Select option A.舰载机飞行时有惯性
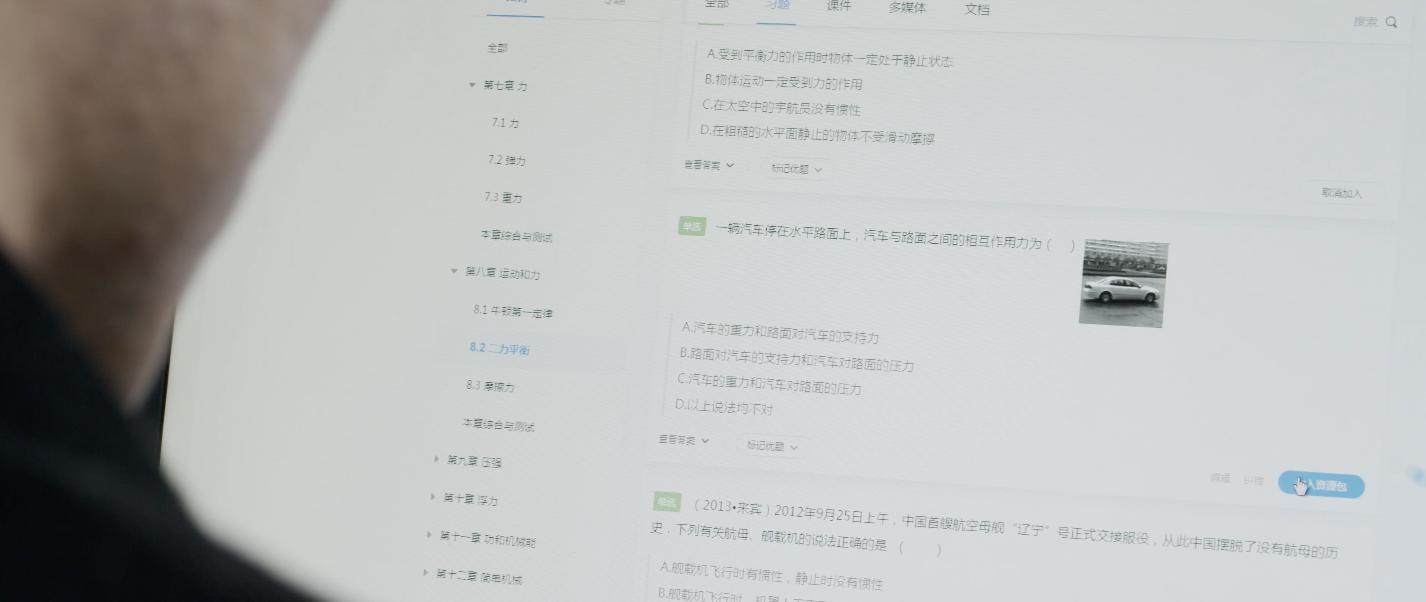Viewport: 1426px width, 602px height. 771,574
